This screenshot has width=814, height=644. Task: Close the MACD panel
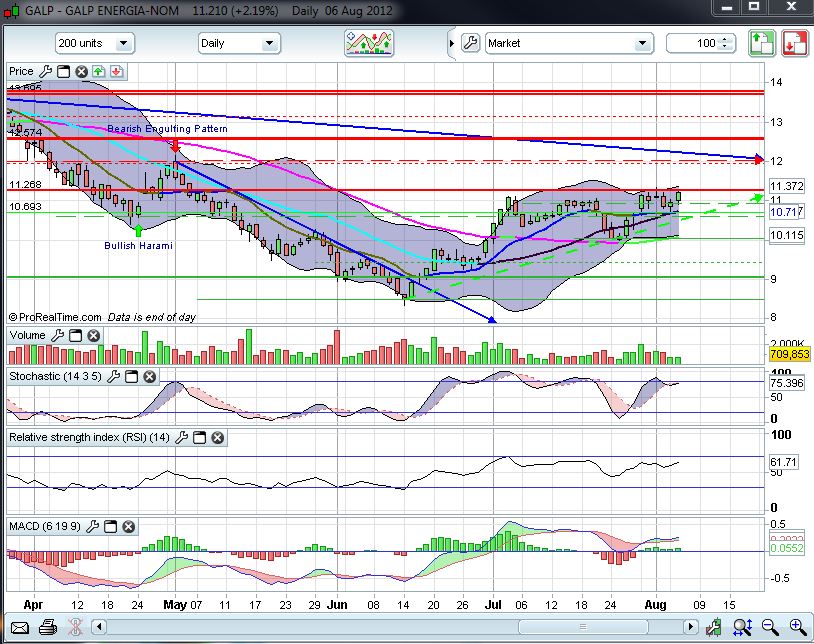point(128,527)
